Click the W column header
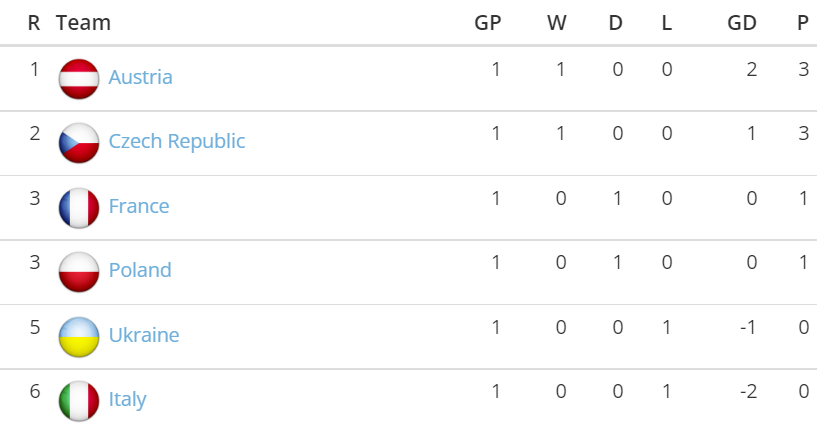 557,22
